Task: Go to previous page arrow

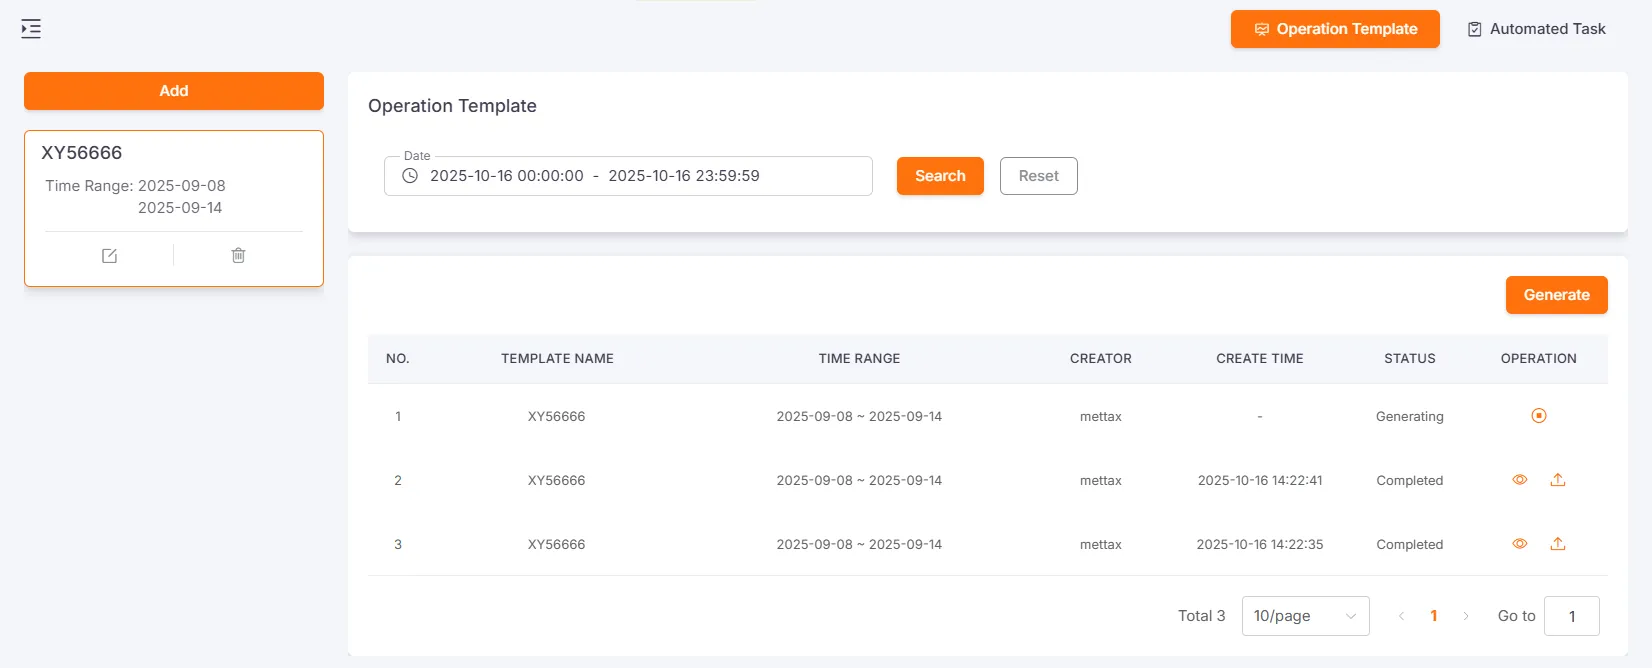Action: point(1401,616)
